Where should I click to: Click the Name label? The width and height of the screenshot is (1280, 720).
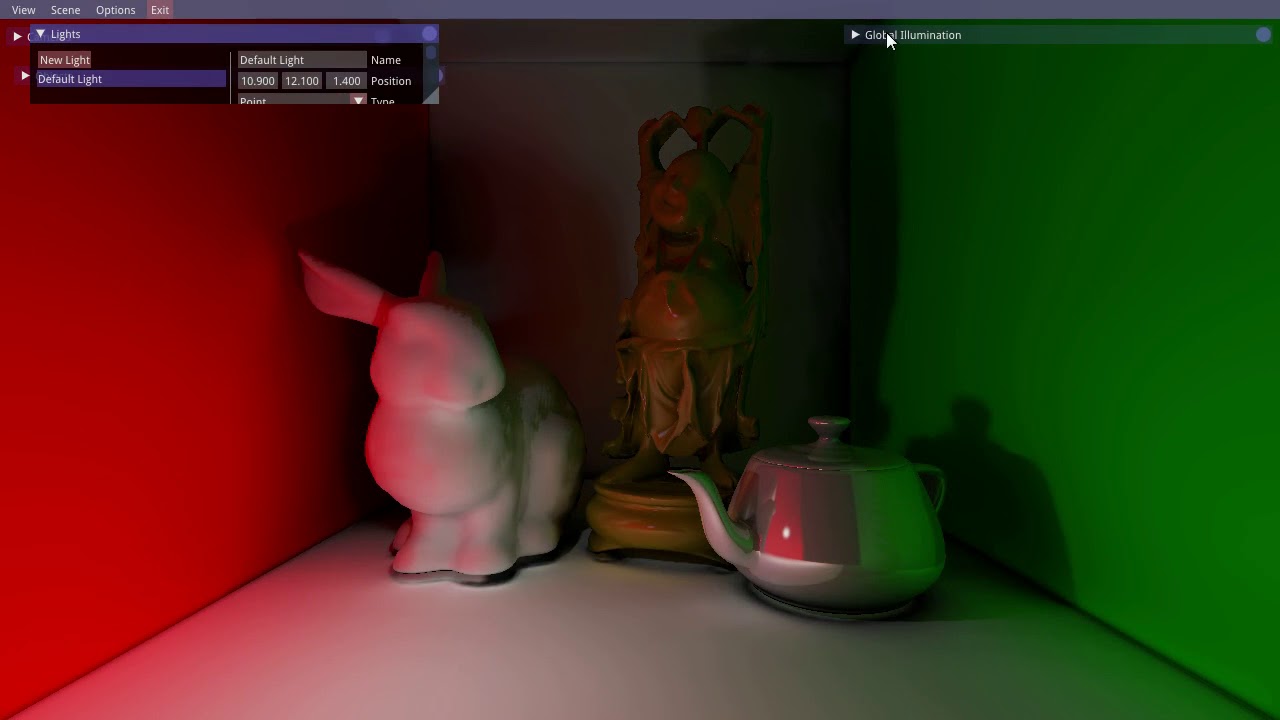(x=386, y=60)
